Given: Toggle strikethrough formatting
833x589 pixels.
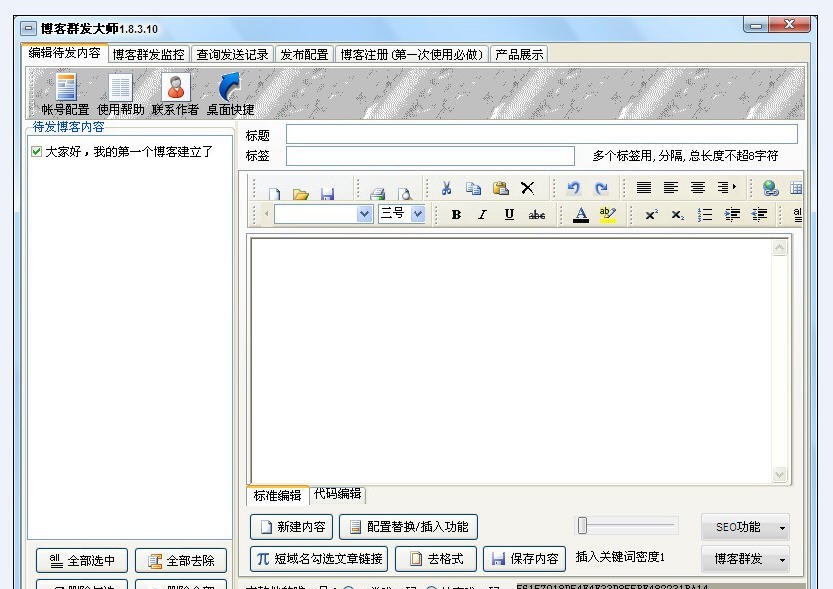Looking at the screenshot, I should tap(537, 215).
